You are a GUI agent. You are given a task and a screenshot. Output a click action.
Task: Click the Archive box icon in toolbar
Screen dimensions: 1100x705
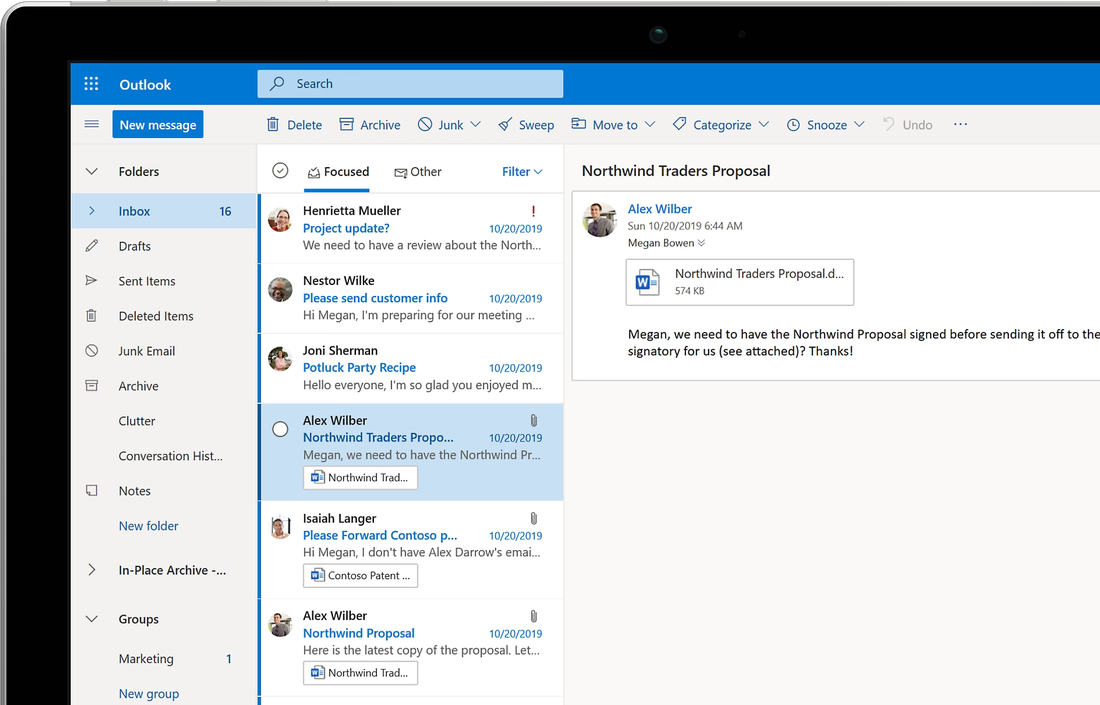click(347, 124)
